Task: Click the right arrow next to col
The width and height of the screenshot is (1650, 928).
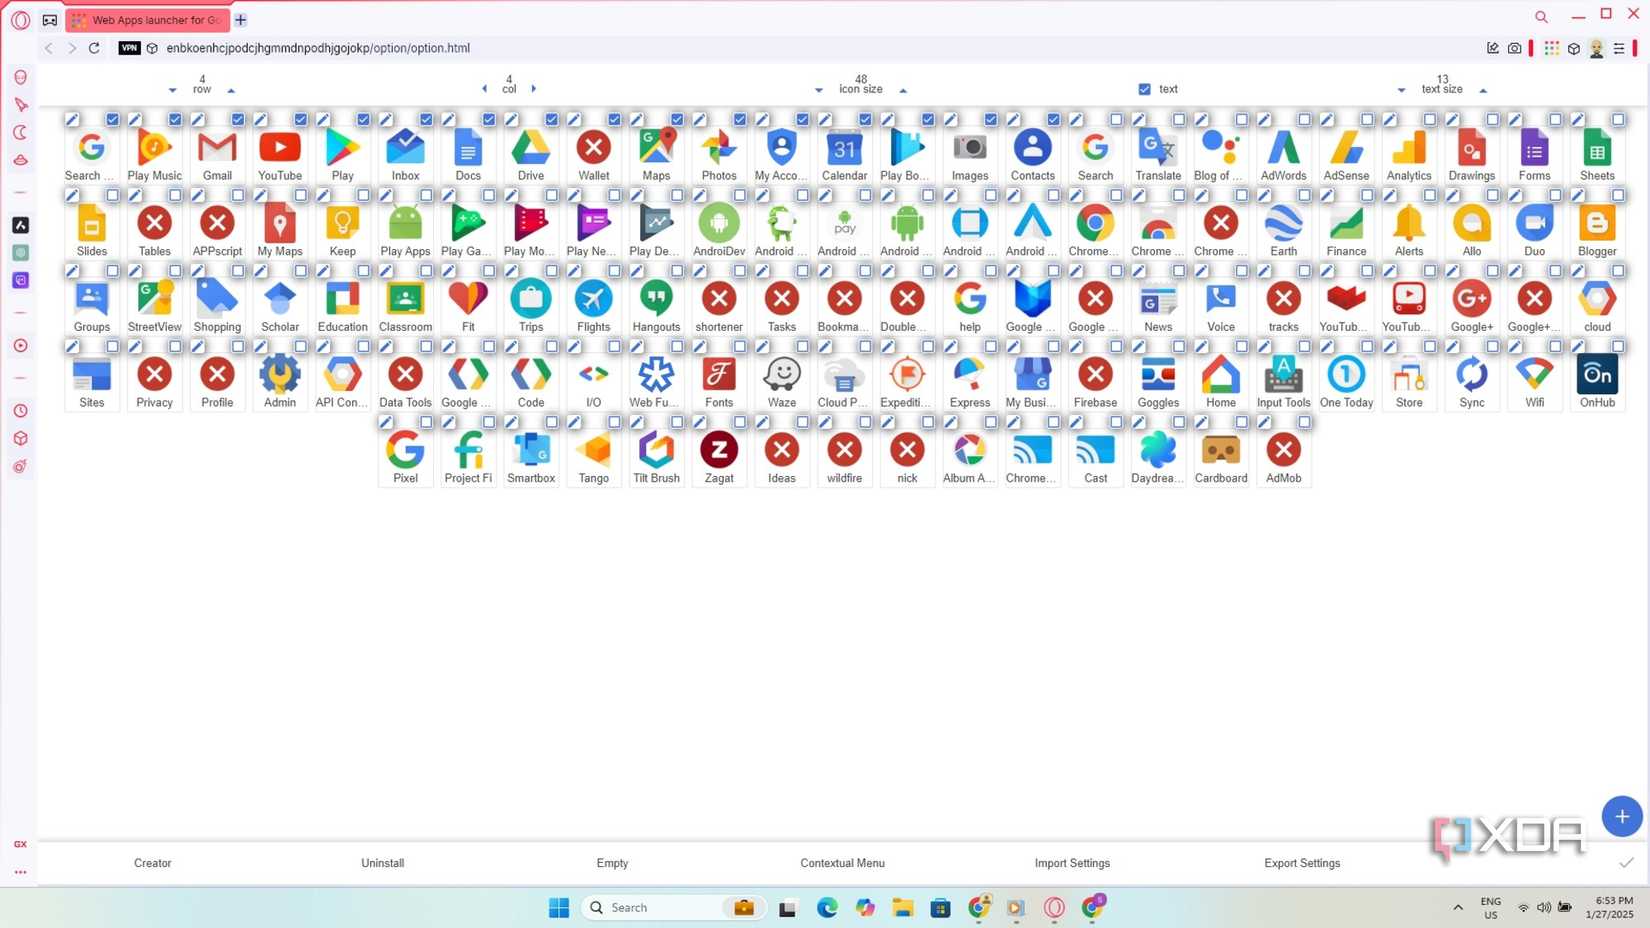Action: coord(534,88)
